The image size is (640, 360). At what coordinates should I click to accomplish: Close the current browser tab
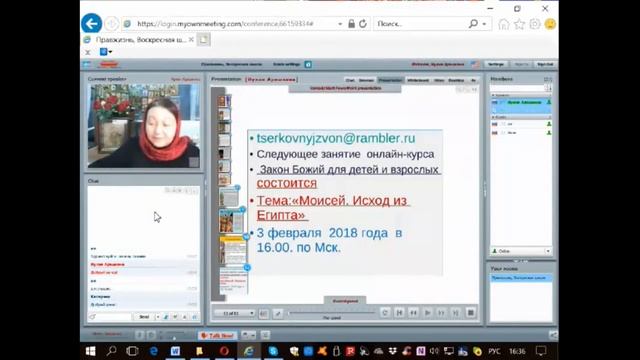(191, 40)
